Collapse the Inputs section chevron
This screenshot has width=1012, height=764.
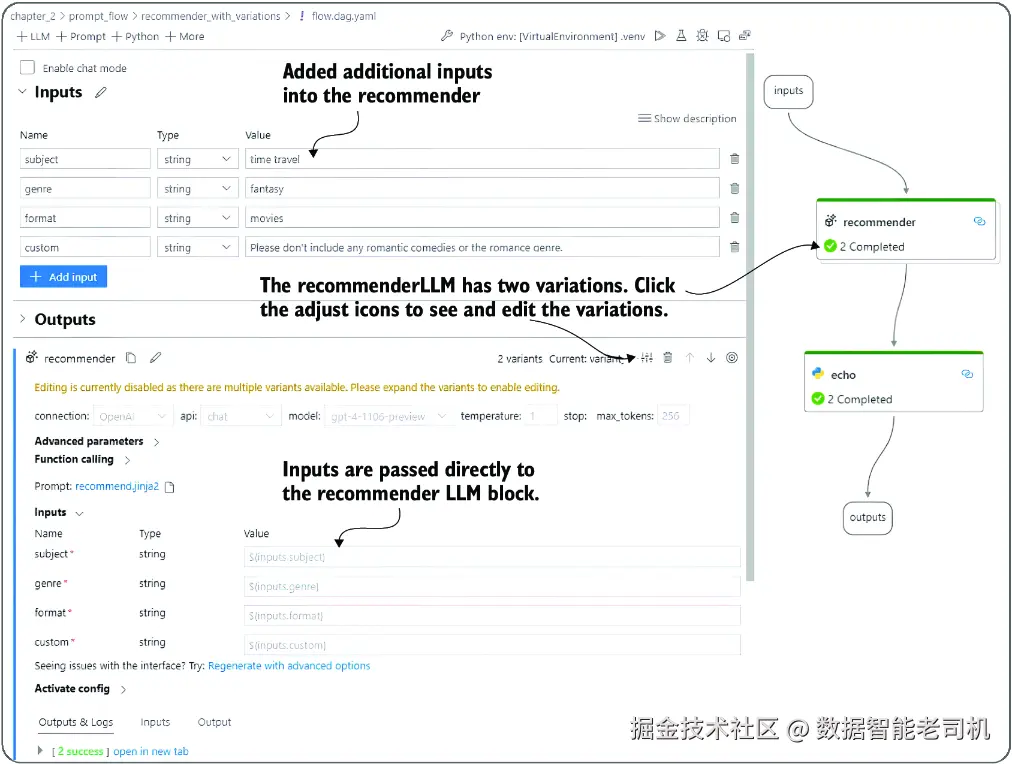(x=23, y=92)
